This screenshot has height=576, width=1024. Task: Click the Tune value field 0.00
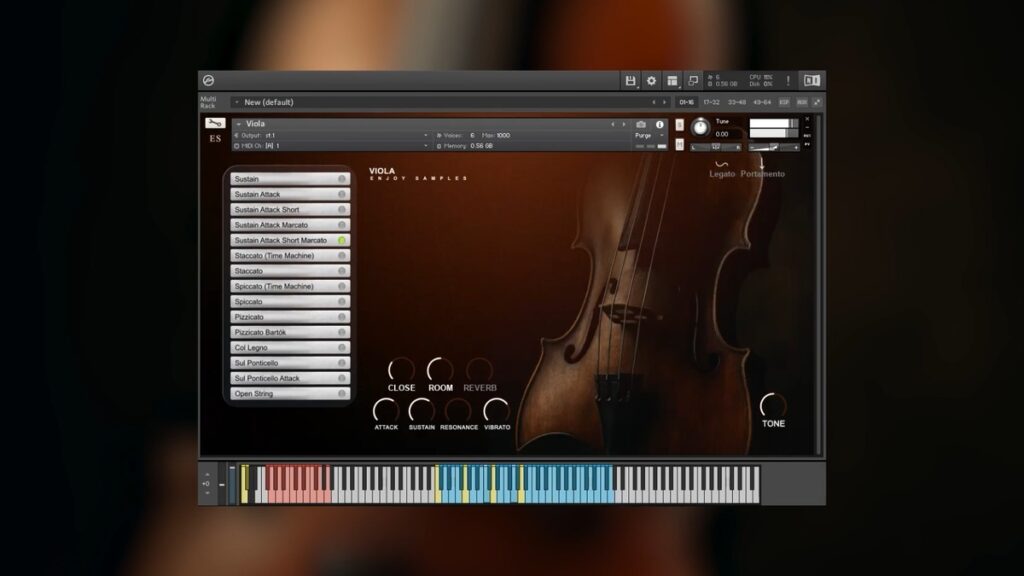(722, 135)
